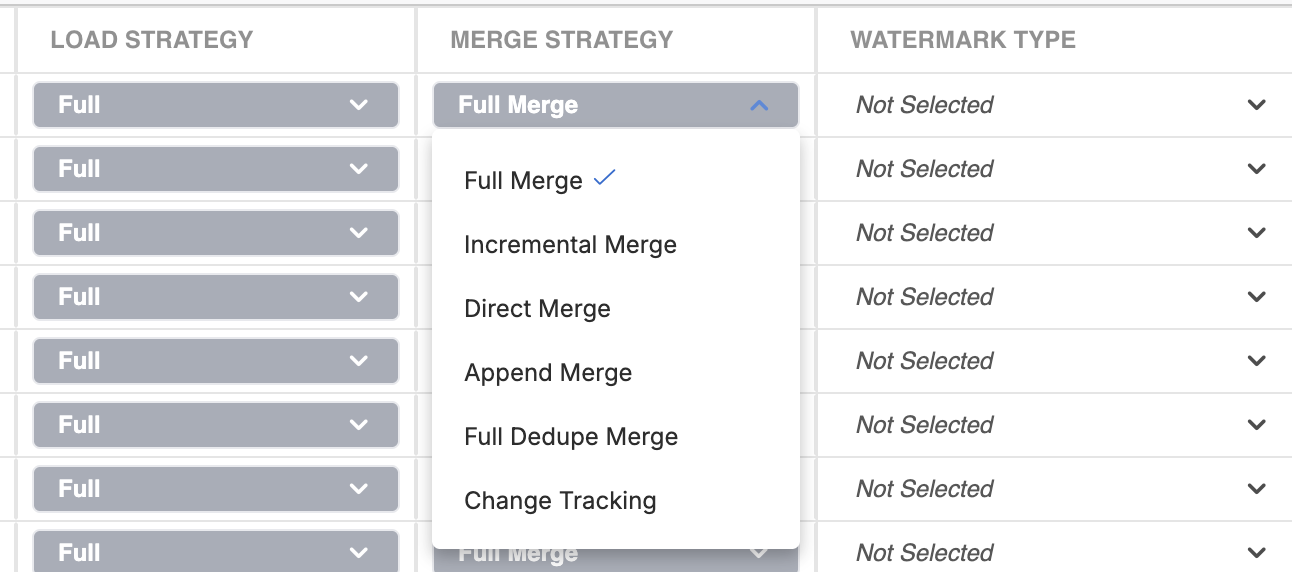The image size is (1292, 572).
Task: Select Full Dedupe Merge option
Action: 571,437
